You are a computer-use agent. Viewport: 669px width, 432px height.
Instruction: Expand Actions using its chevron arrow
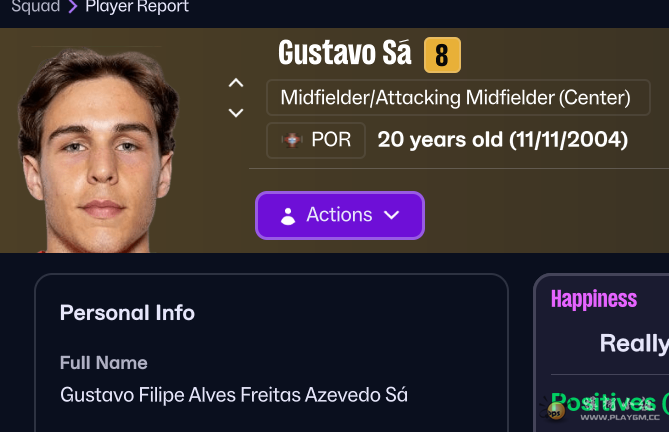tap(392, 215)
